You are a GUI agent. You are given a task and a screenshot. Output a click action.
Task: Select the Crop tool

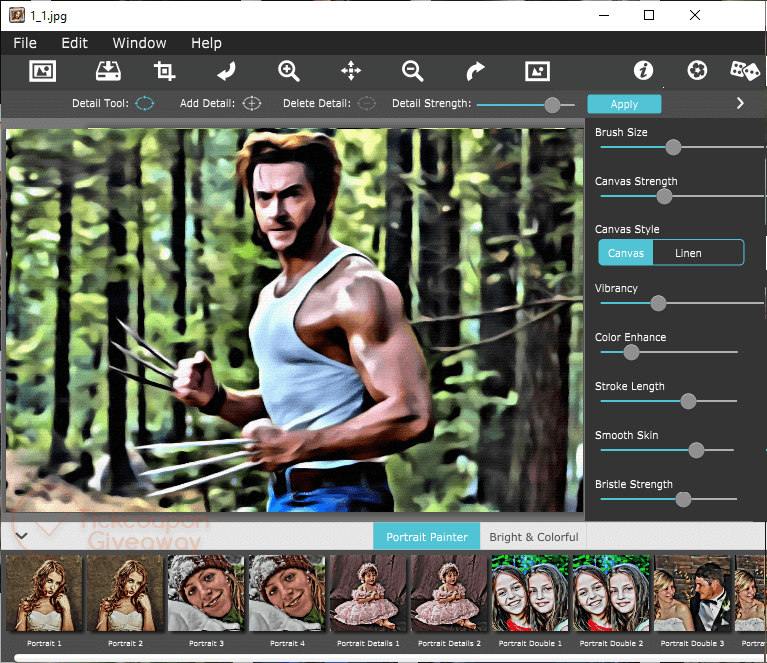point(164,71)
